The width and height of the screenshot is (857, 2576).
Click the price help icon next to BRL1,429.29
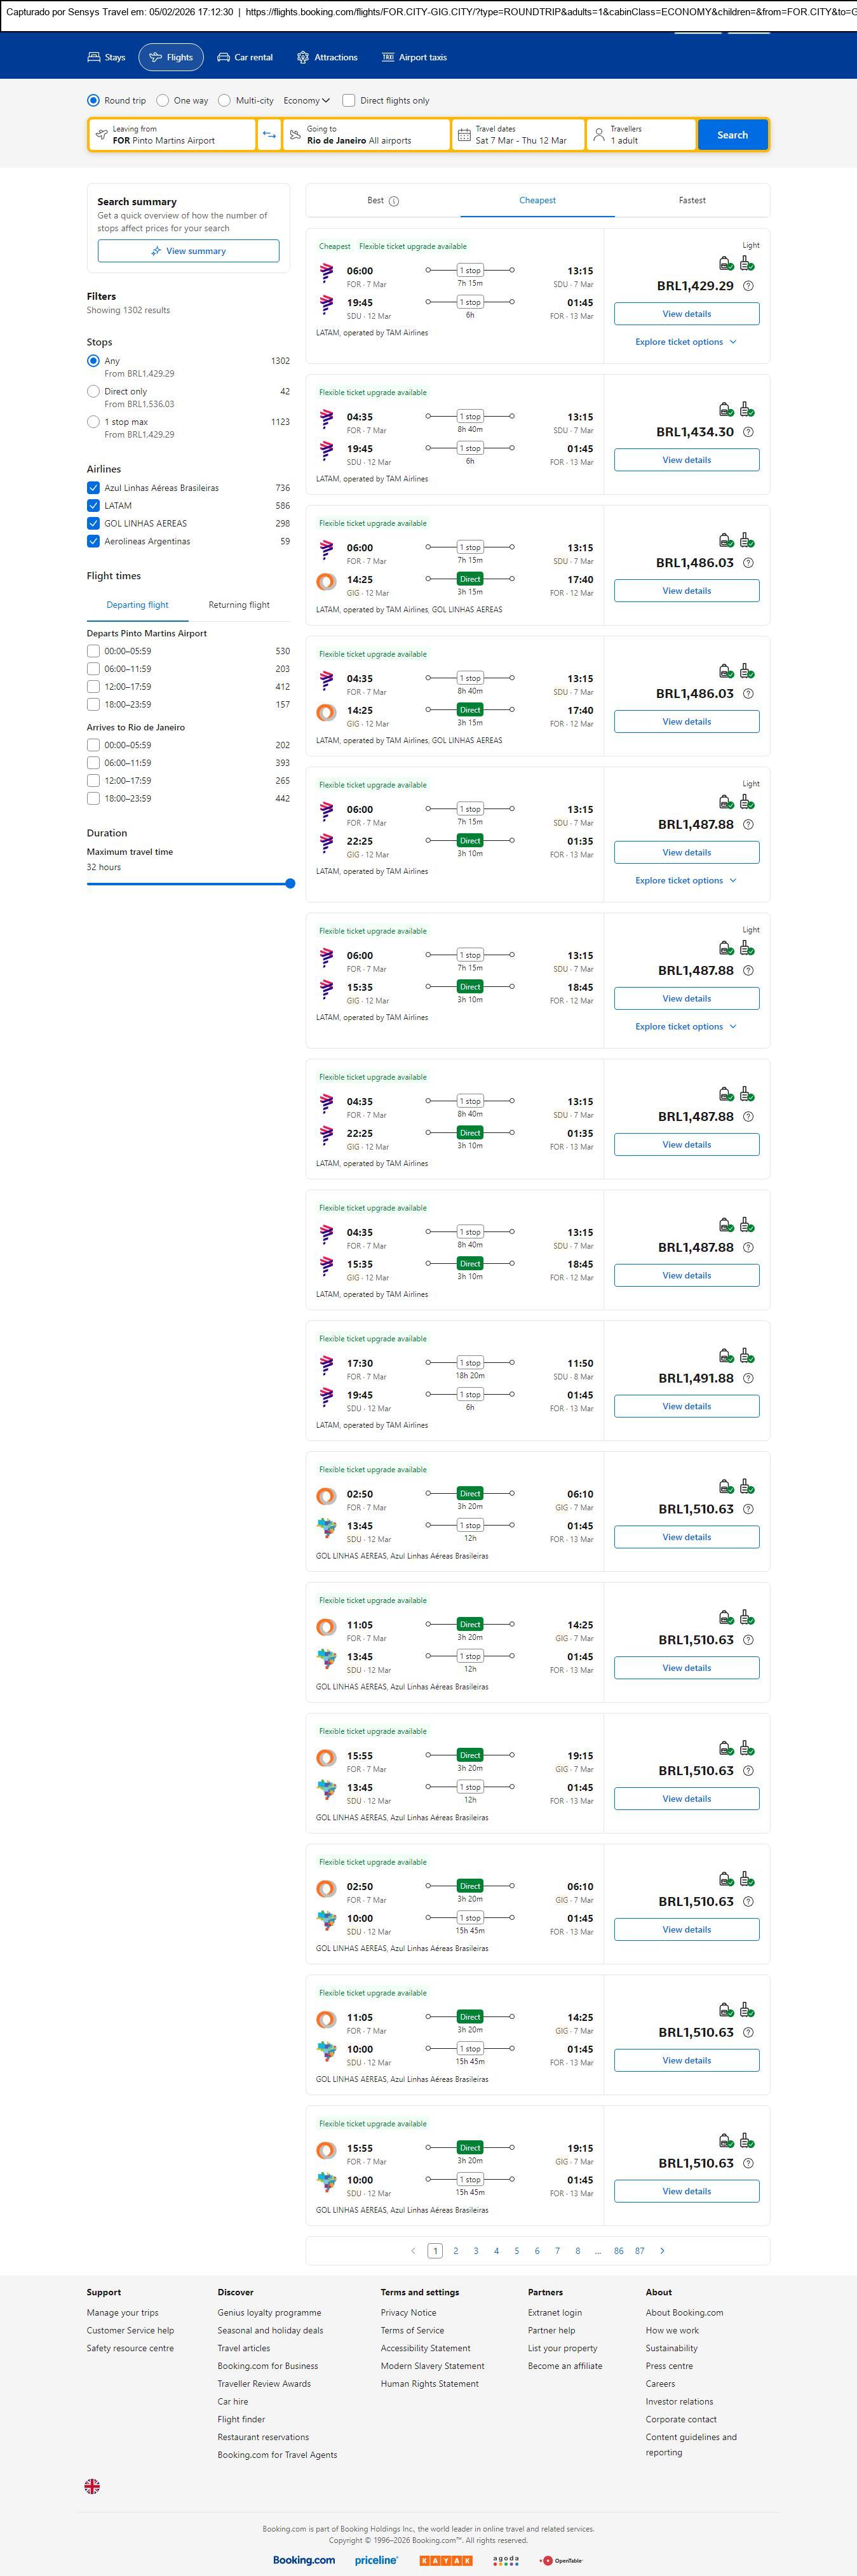tap(748, 286)
